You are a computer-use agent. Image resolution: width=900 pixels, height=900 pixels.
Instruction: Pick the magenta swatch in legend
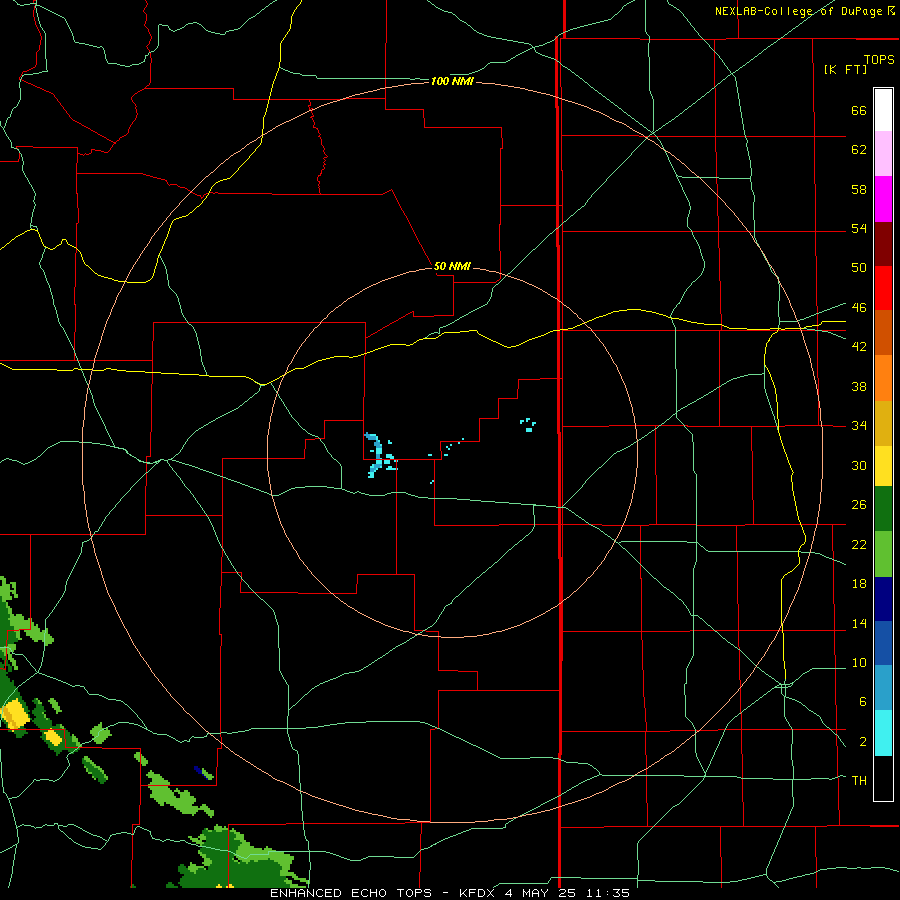coord(883,199)
